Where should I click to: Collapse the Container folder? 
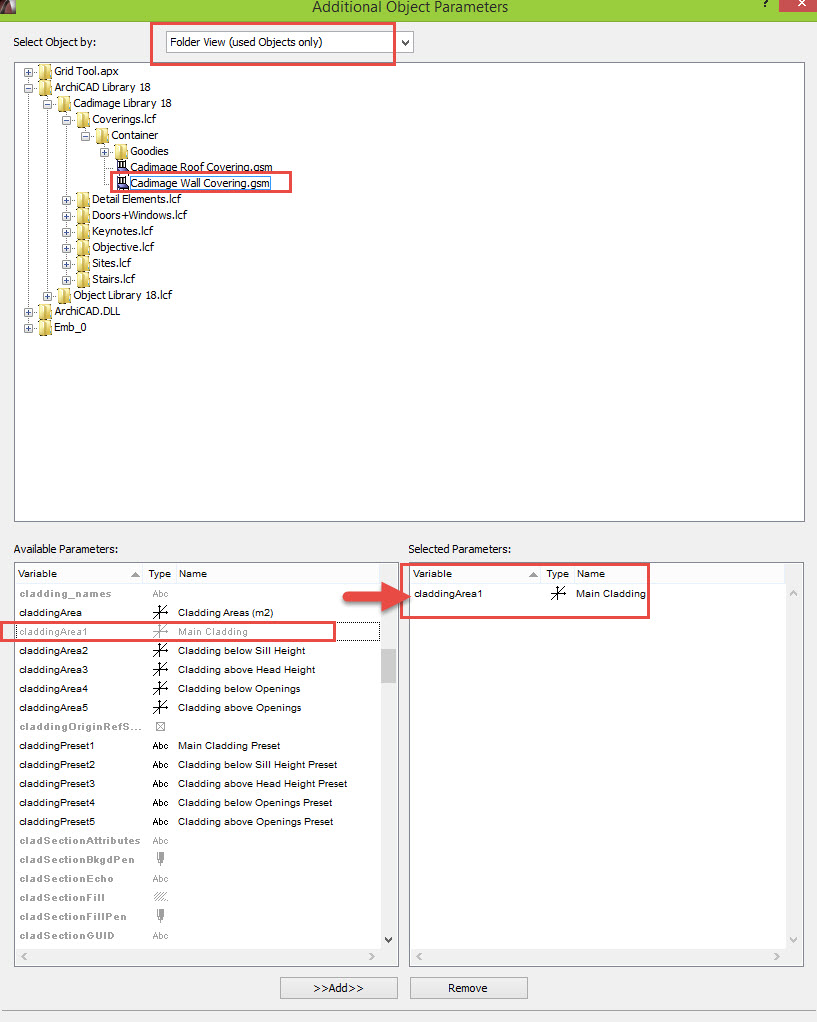click(85, 136)
